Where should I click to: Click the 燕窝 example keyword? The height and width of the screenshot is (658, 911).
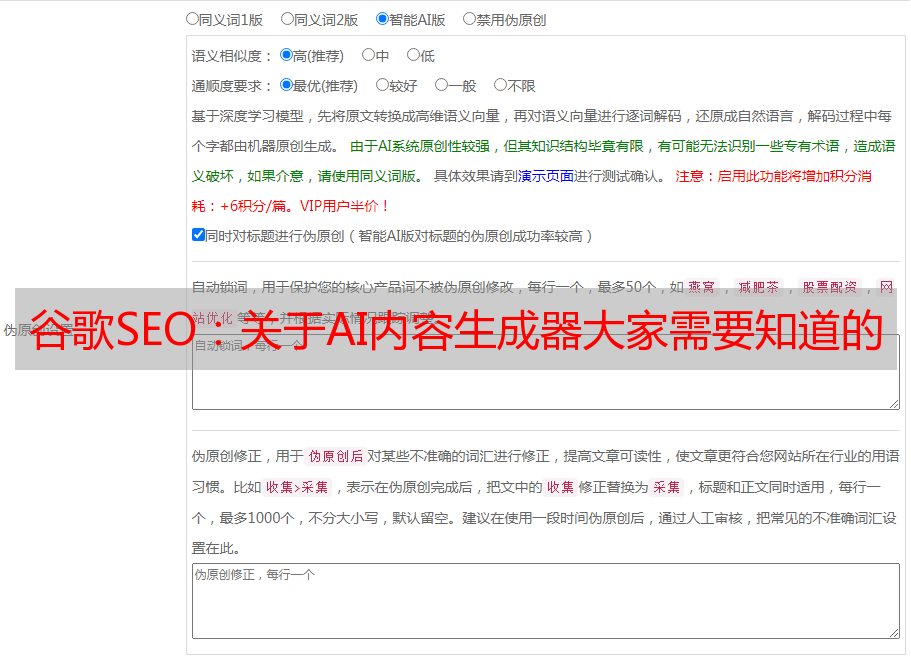pyautogui.click(x=701, y=287)
